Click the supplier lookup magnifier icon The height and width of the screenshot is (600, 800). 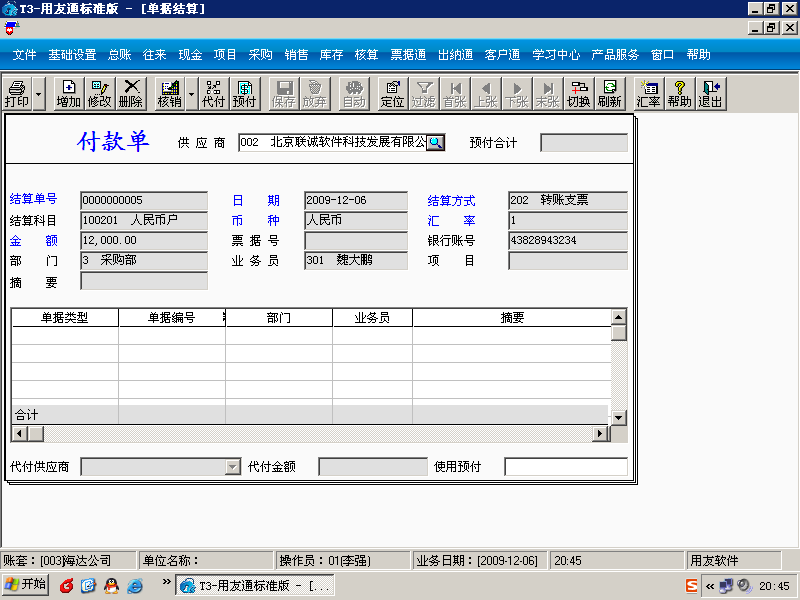point(435,142)
